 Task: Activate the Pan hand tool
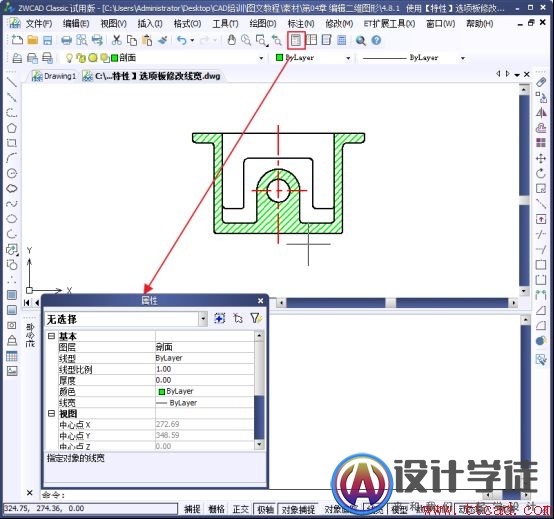tap(231, 40)
